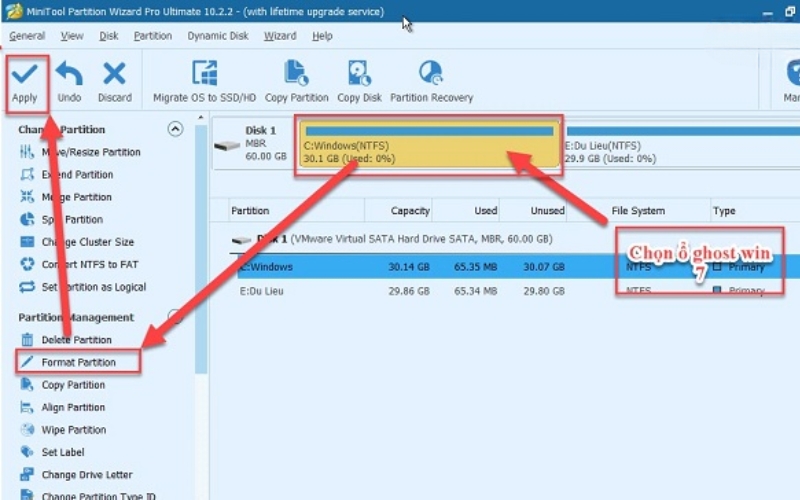
Task: Select Change Cluster Size option
Action: [x=87, y=242]
